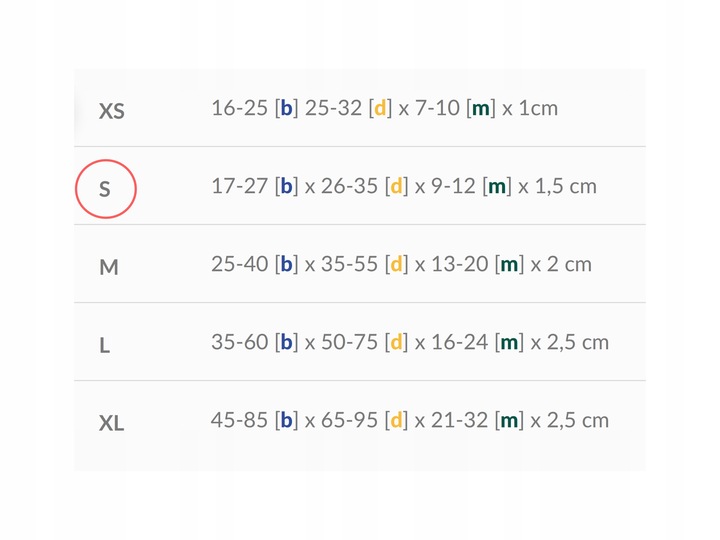The image size is (720, 540).
Task: Select the XS size label
Action: tap(111, 110)
